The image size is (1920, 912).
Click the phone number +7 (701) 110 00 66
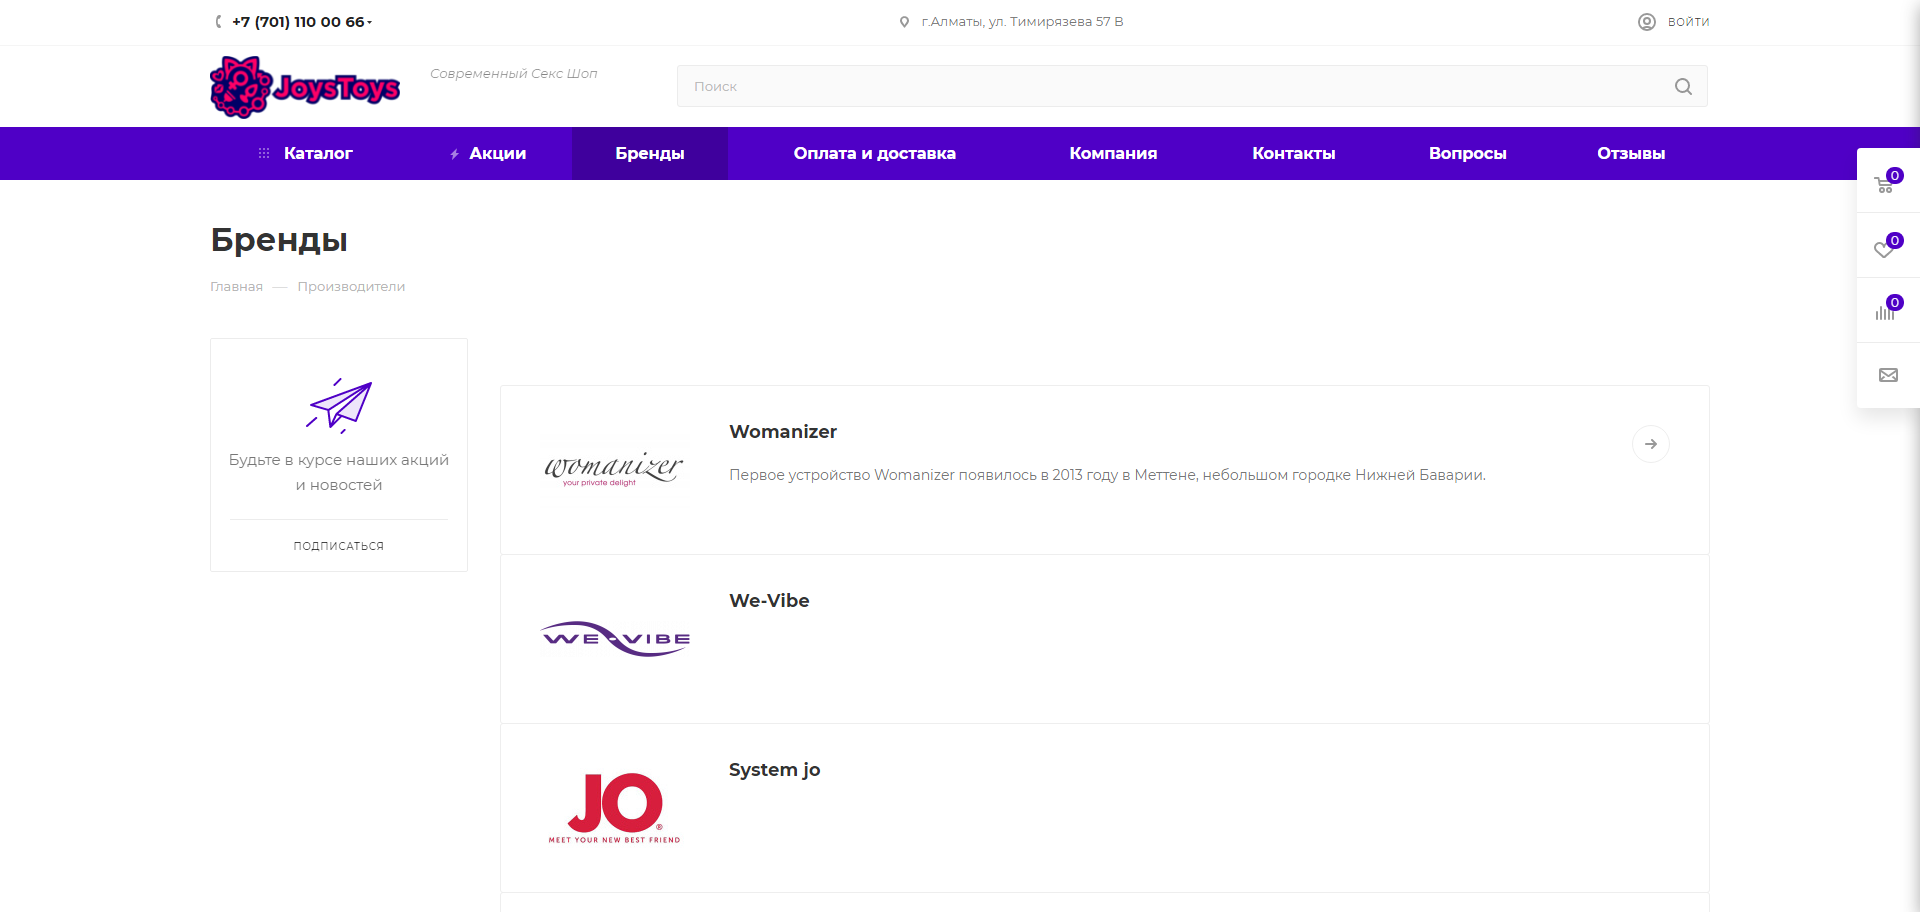pyautogui.click(x=298, y=22)
